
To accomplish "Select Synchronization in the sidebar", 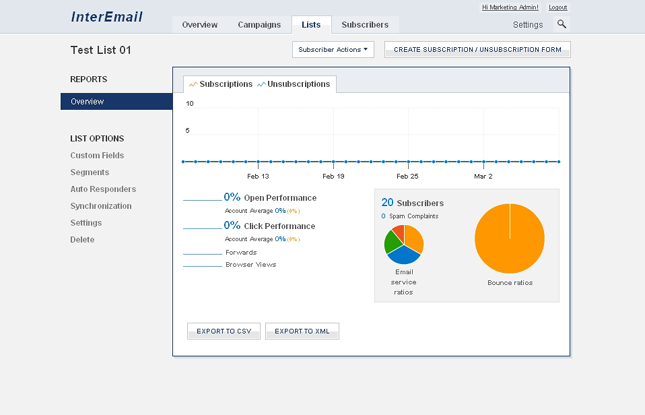I will coord(102,206).
